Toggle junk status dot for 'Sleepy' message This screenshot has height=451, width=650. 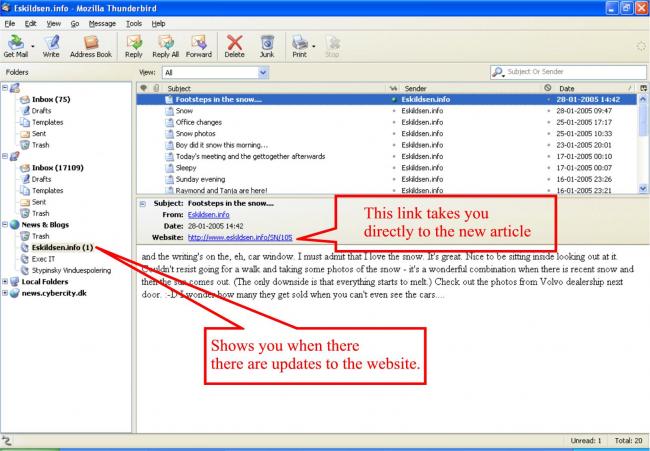point(548,168)
